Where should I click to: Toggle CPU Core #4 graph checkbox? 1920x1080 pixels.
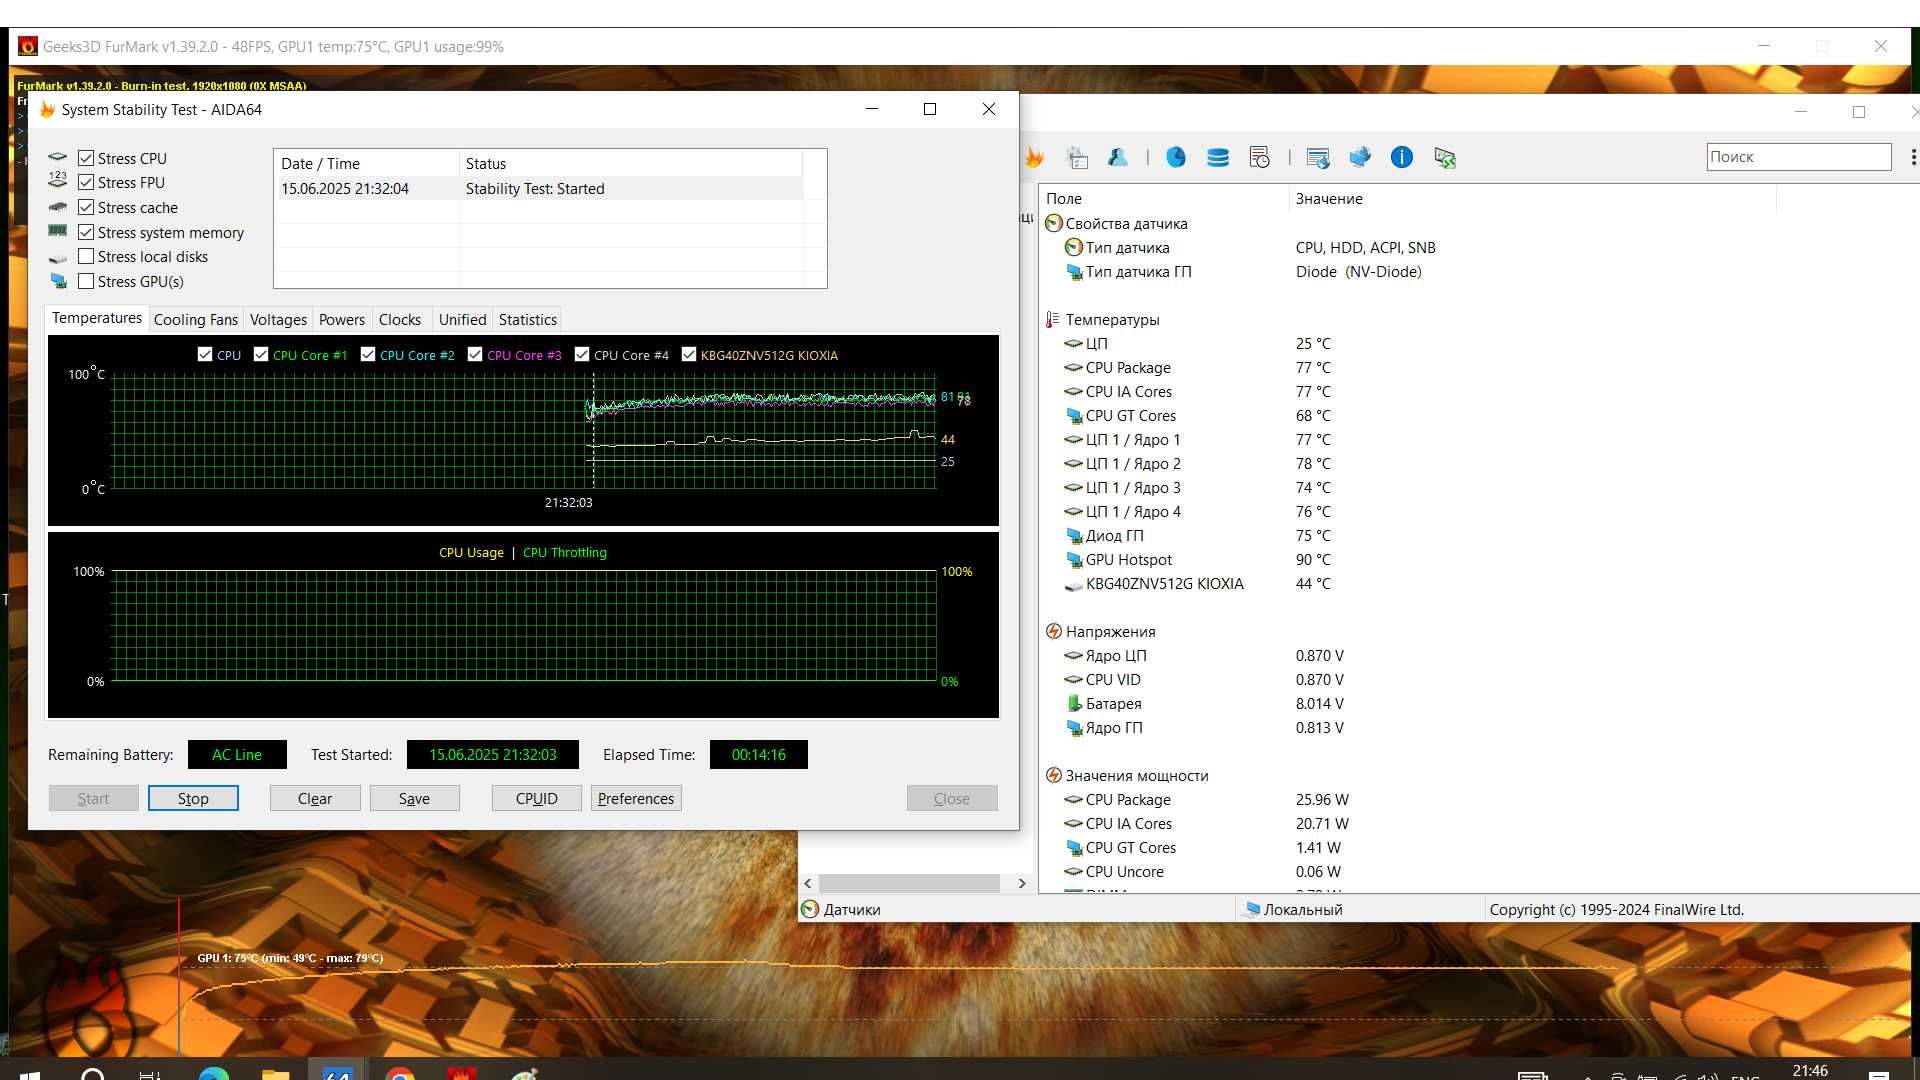coord(582,354)
